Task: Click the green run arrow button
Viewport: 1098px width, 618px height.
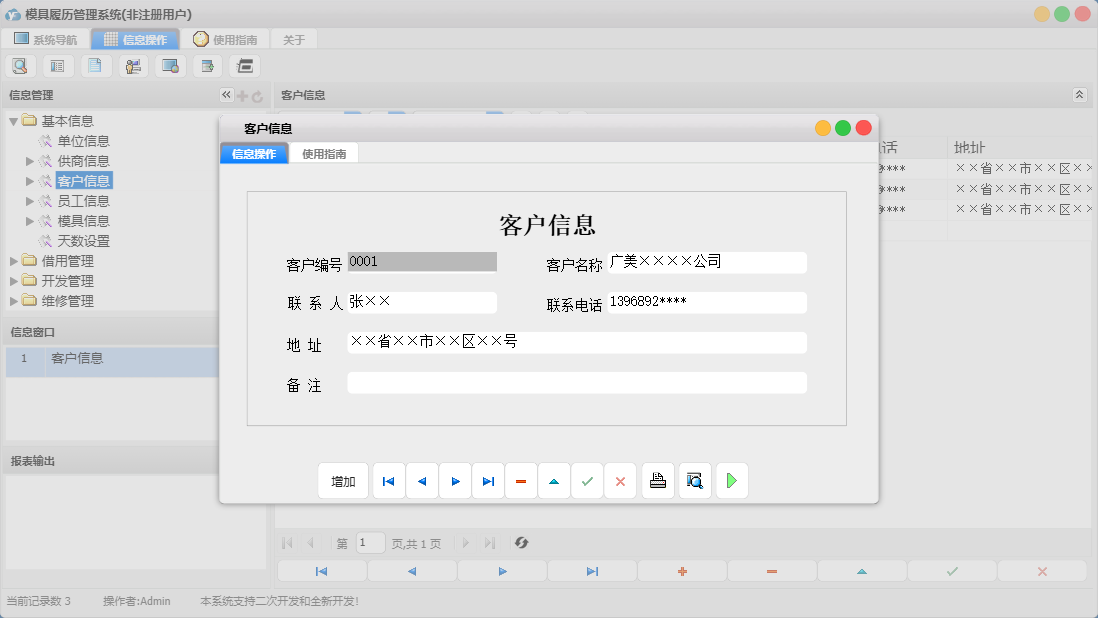Action: [731, 481]
